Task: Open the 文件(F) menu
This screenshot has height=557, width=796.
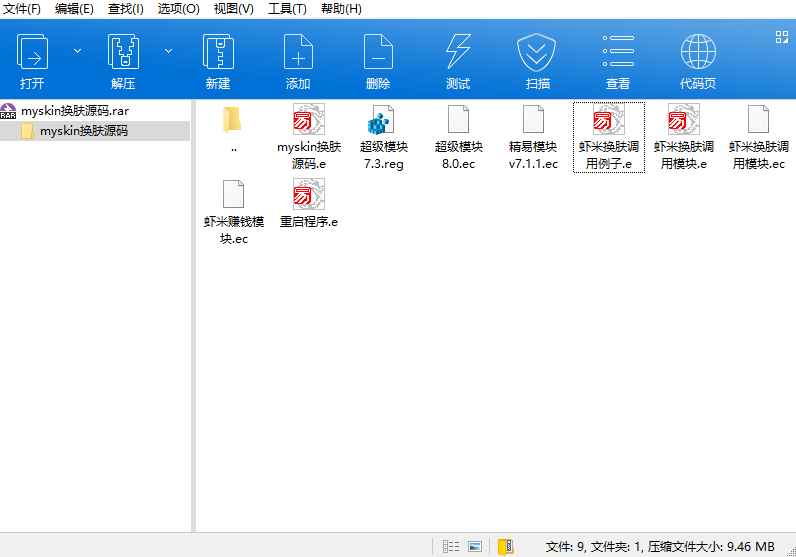Action: point(21,9)
